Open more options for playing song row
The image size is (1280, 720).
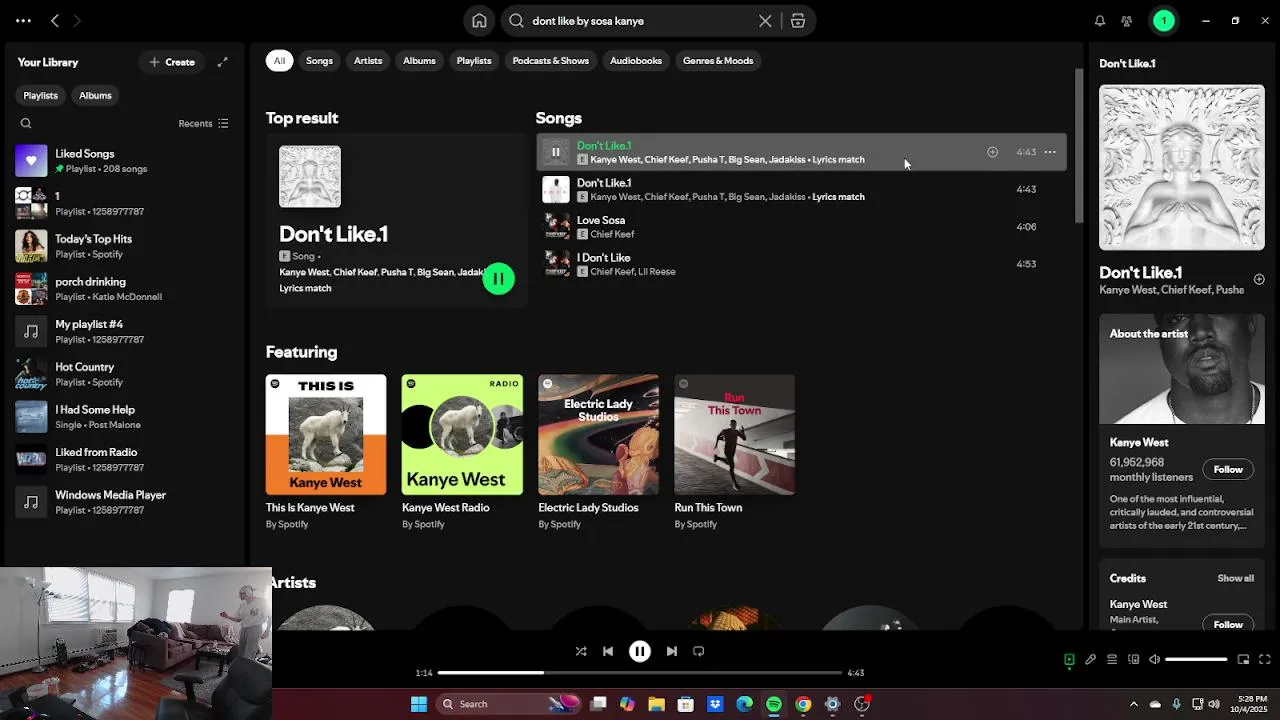(x=1050, y=152)
